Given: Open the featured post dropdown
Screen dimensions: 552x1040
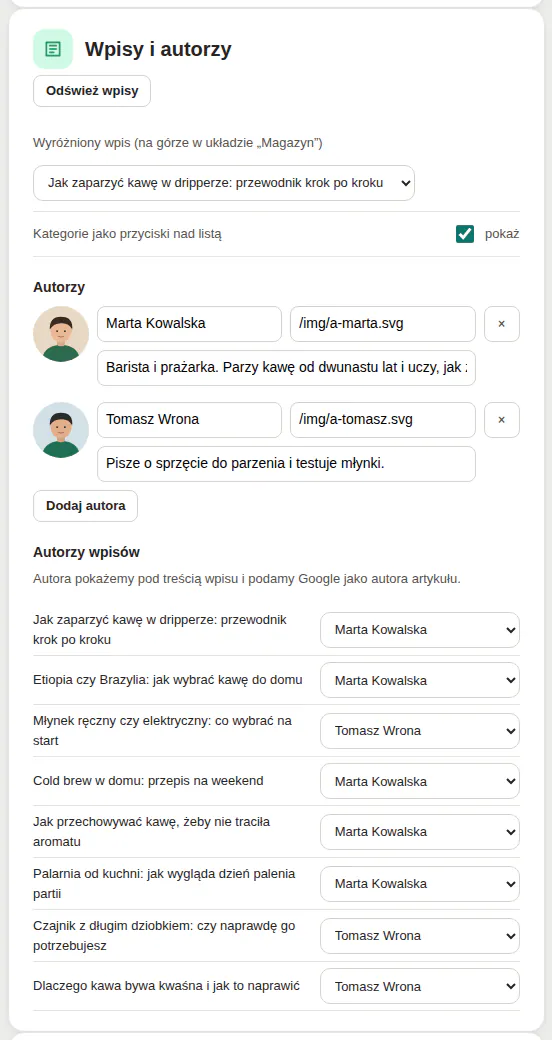Looking at the screenshot, I should click(x=224, y=183).
